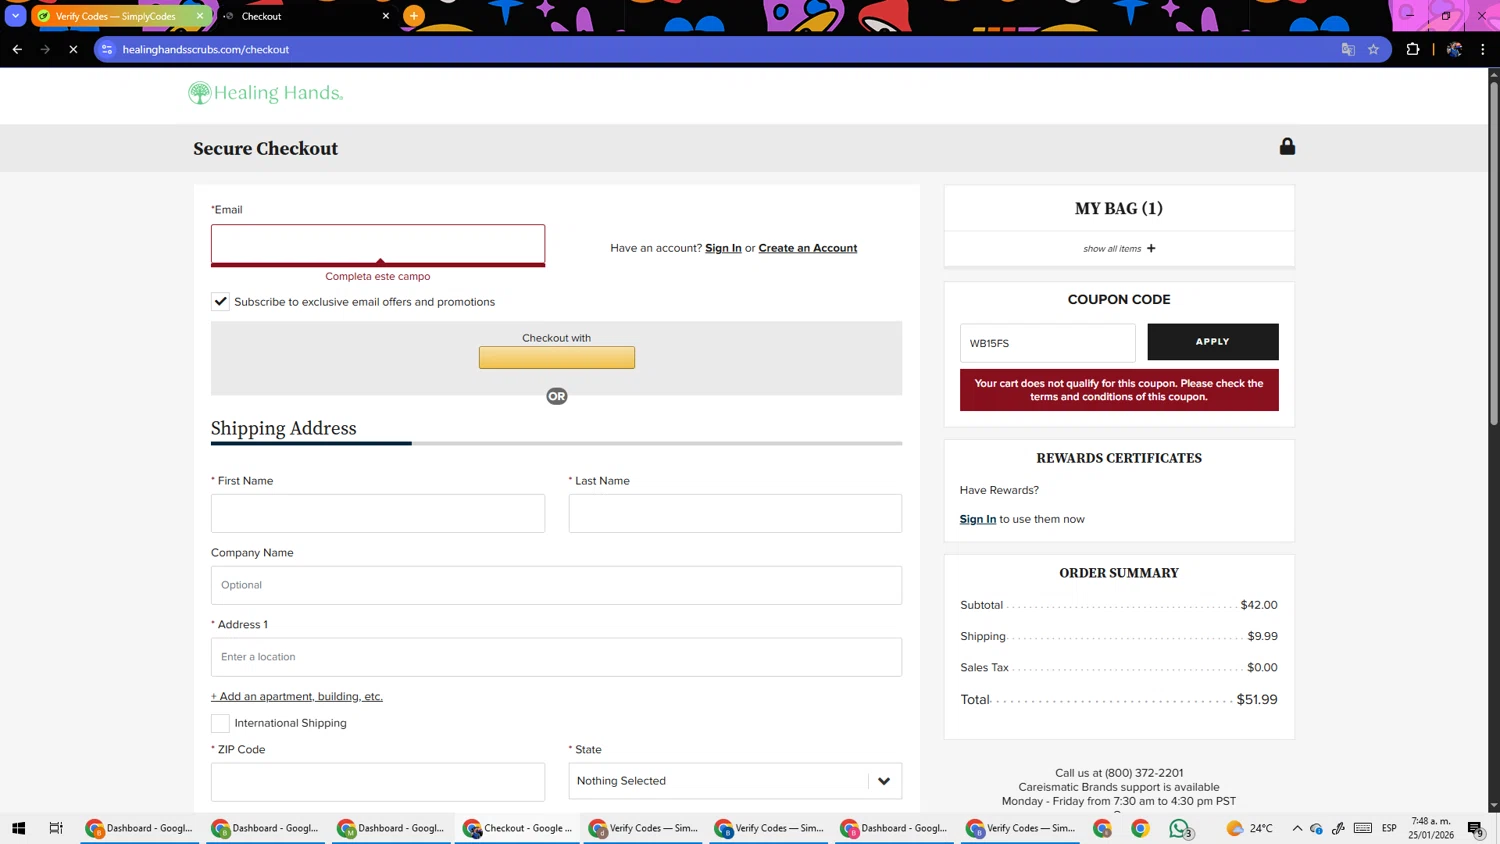
Task: Restore down the Chrome window
Action: click(1446, 16)
